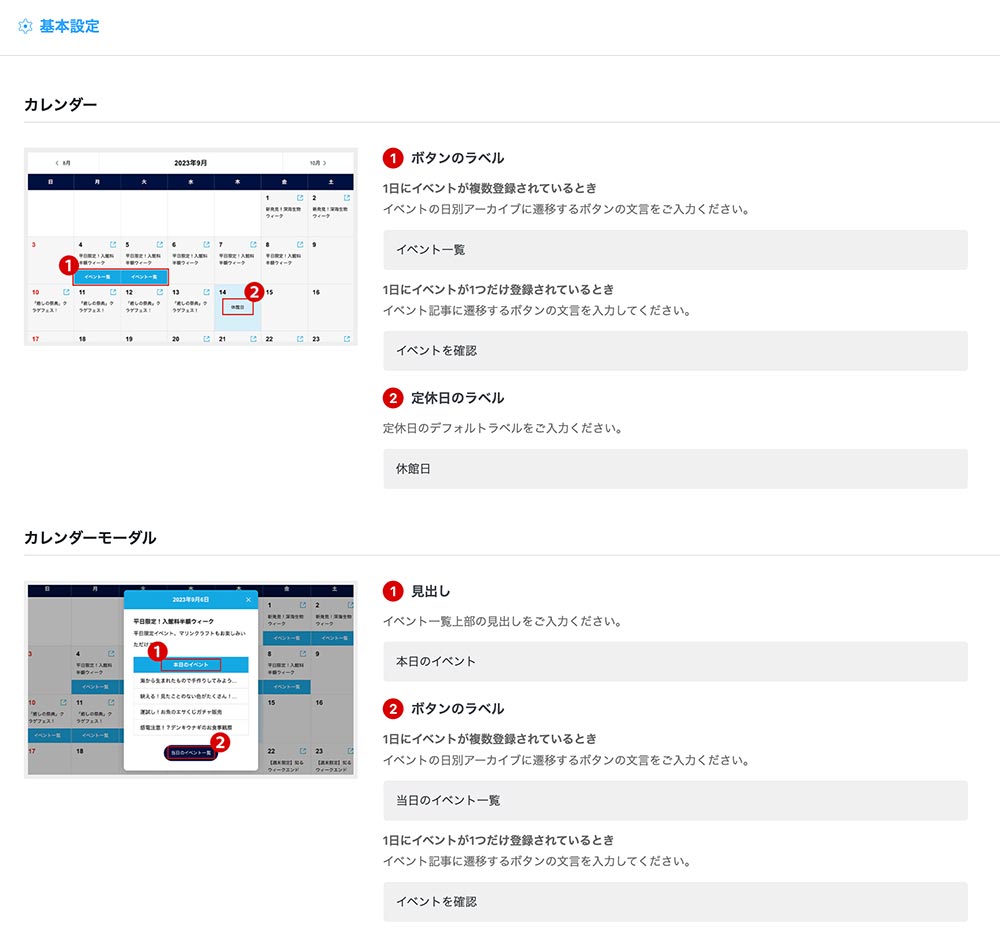Image resolution: width=1000 pixels, height=952 pixels.
Task: Go to next month 10月 in calendar preview
Action: [x=317, y=162]
